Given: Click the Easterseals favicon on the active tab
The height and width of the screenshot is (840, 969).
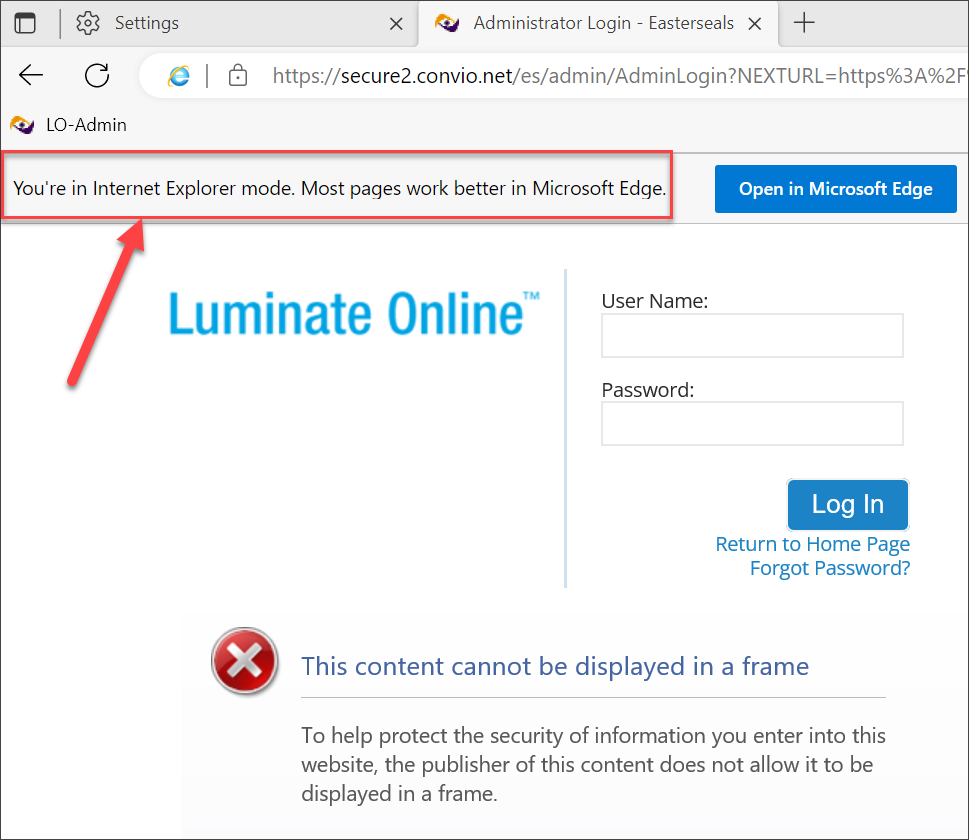Looking at the screenshot, I should click(x=447, y=23).
